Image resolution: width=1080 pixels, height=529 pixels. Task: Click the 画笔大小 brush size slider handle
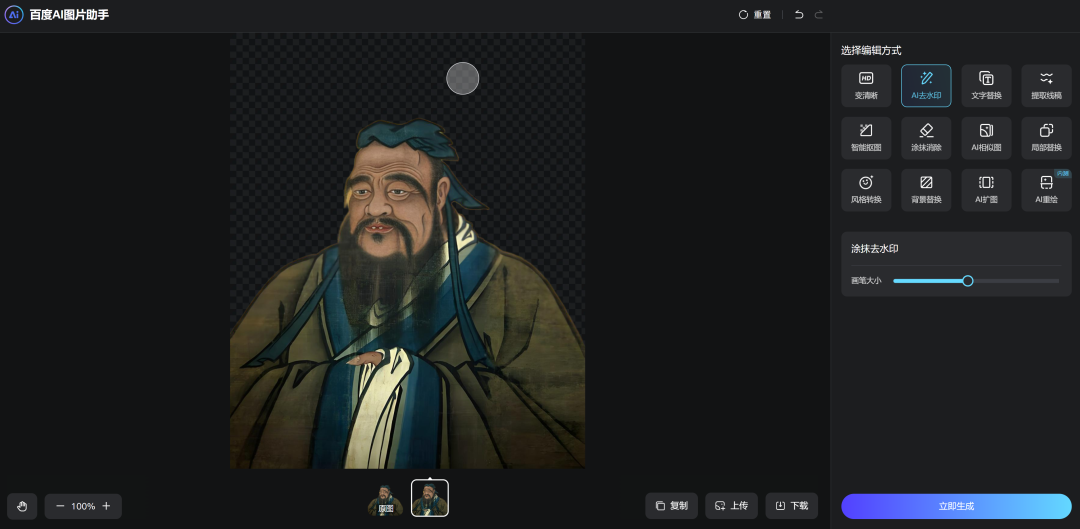tap(968, 280)
